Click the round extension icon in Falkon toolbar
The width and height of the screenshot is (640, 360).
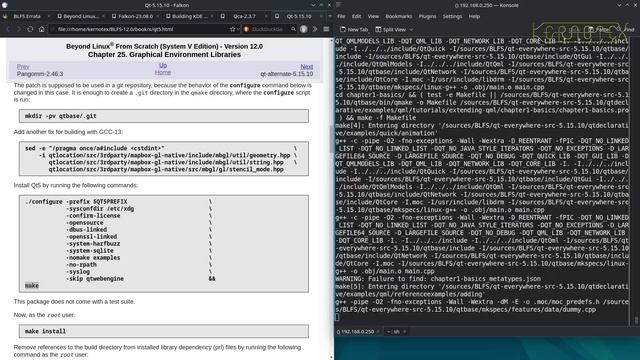coord(304,29)
